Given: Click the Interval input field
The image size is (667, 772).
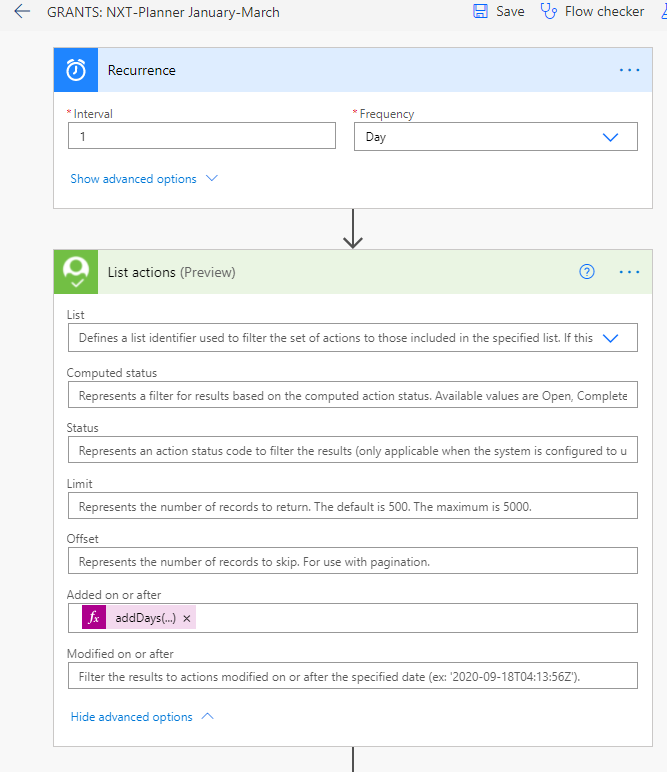Looking at the screenshot, I should pos(202,136).
